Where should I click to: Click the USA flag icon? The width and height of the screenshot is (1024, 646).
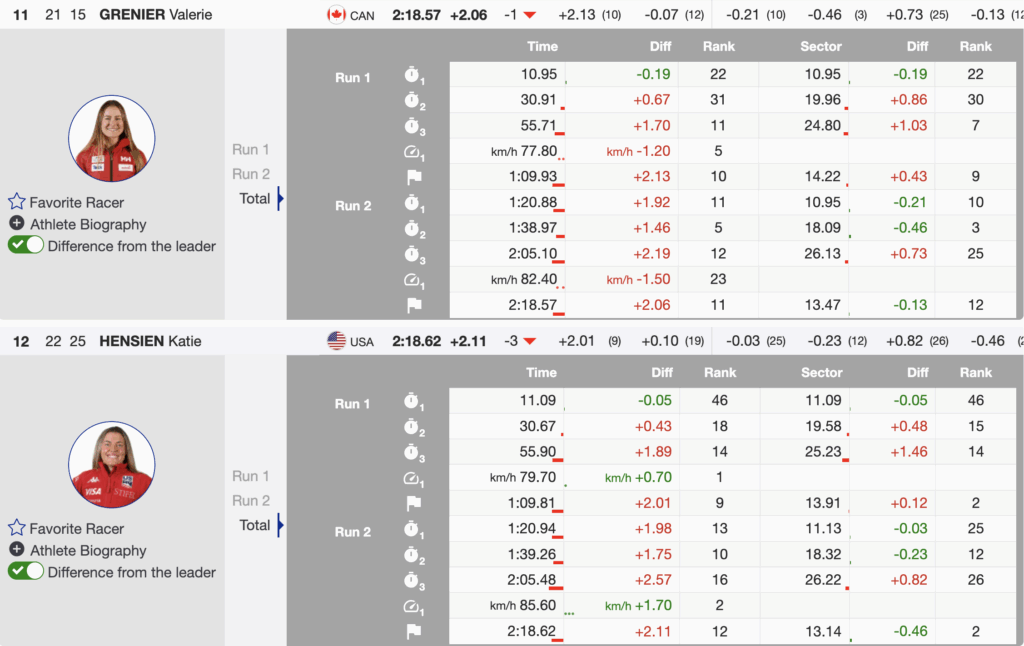[x=336, y=341]
